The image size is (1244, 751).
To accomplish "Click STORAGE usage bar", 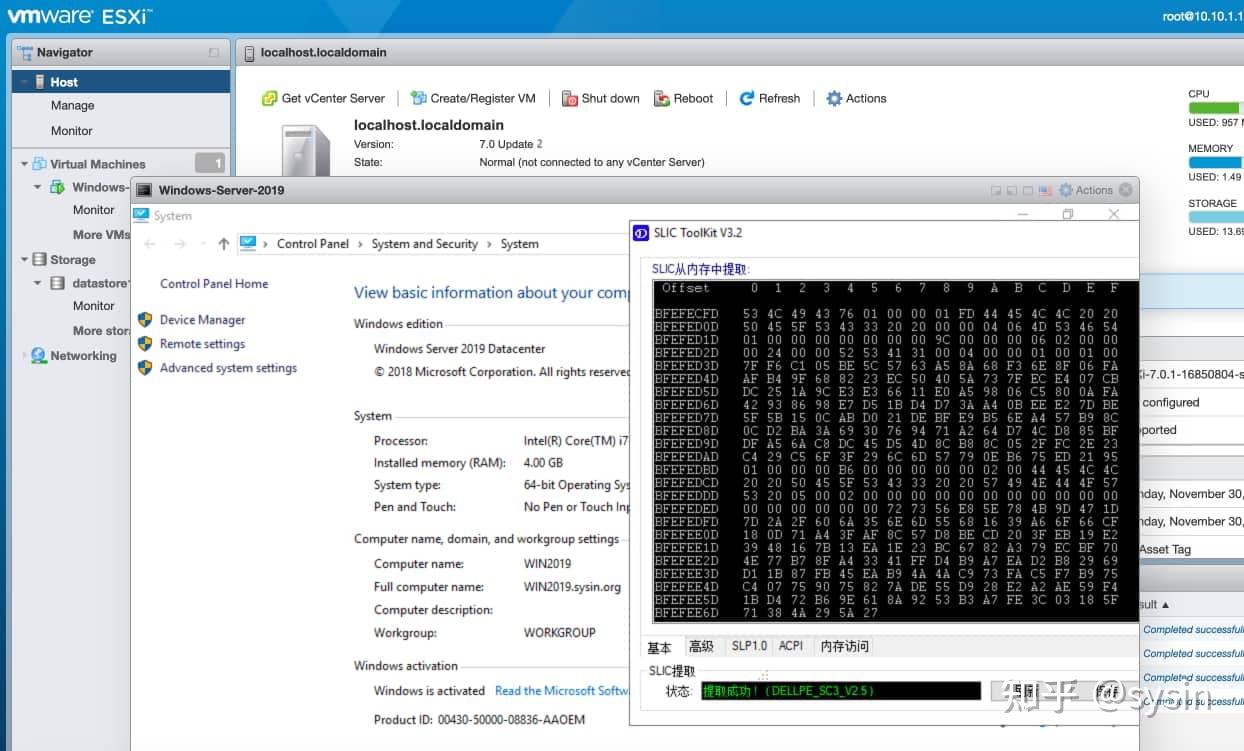I will point(1216,216).
